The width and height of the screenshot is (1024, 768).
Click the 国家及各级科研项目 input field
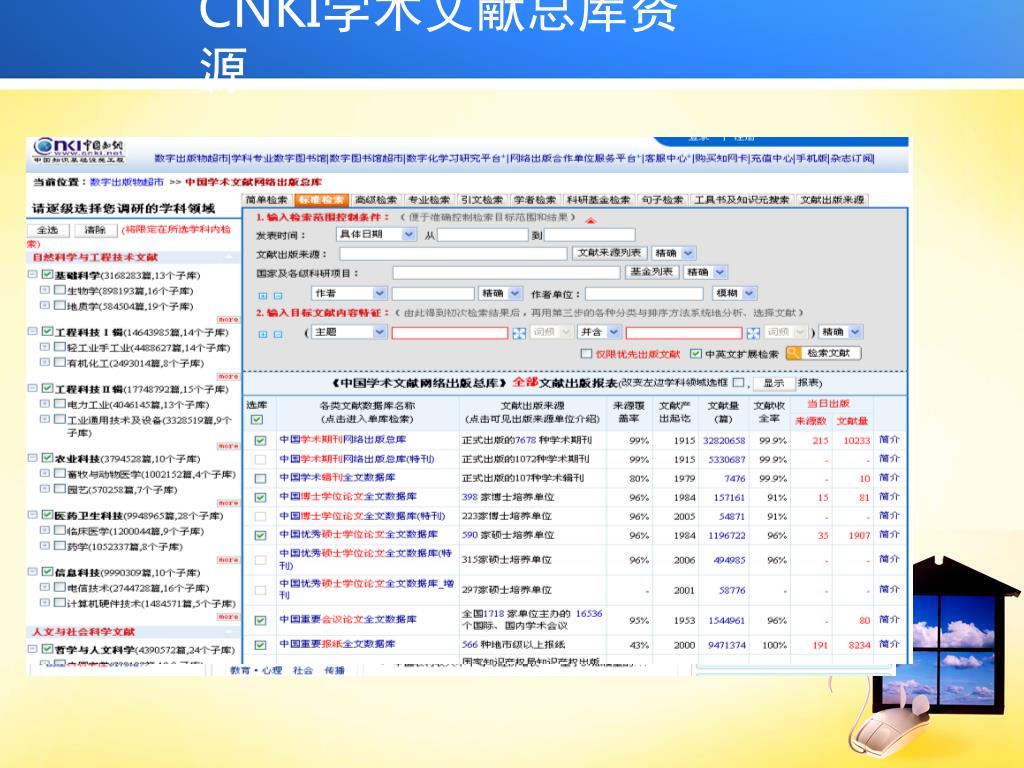506,273
